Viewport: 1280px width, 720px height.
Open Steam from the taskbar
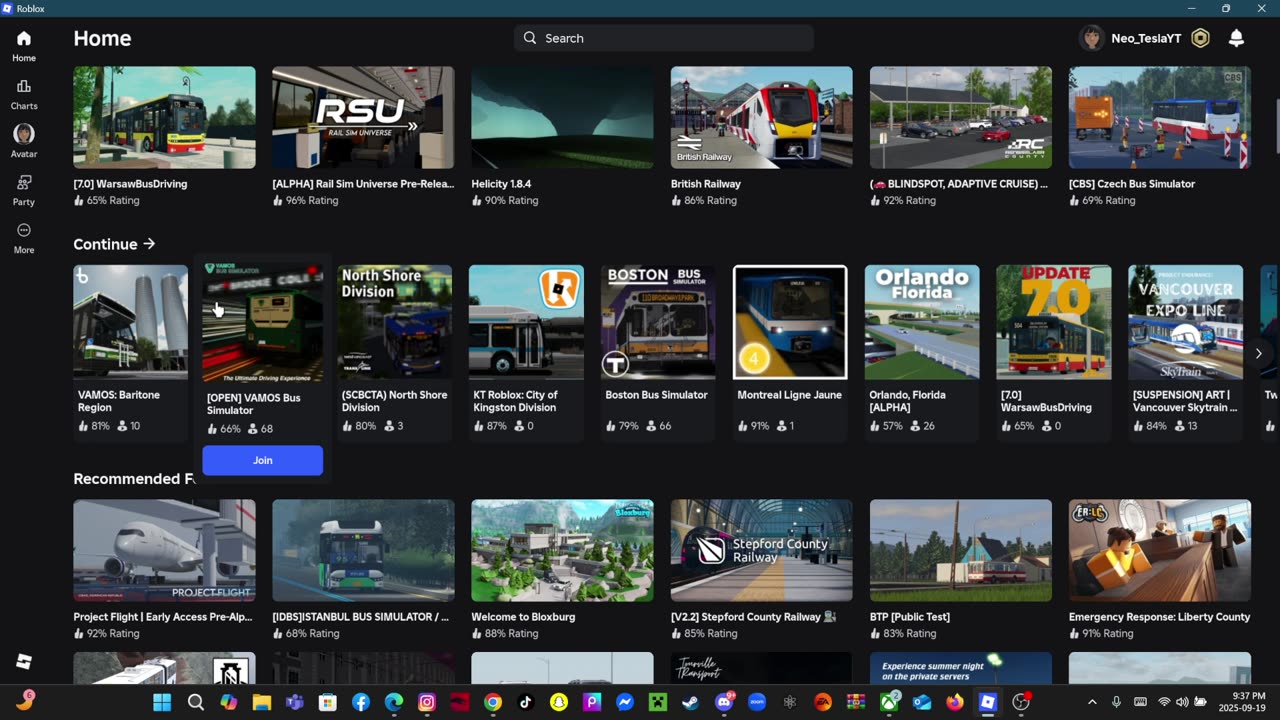pyautogui.click(x=690, y=702)
